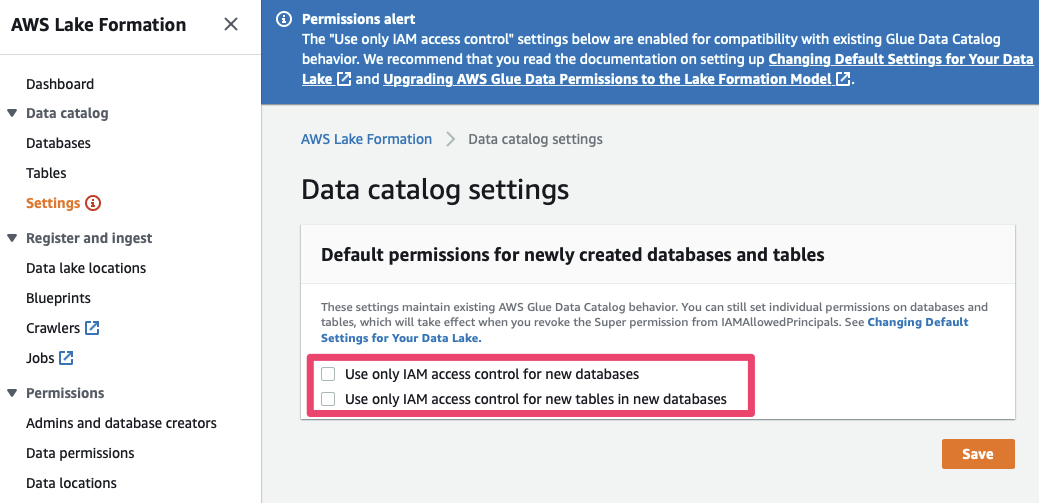Click external link icon after Data Lake link
Screen dimensions: 1039x503
coord(344,79)
